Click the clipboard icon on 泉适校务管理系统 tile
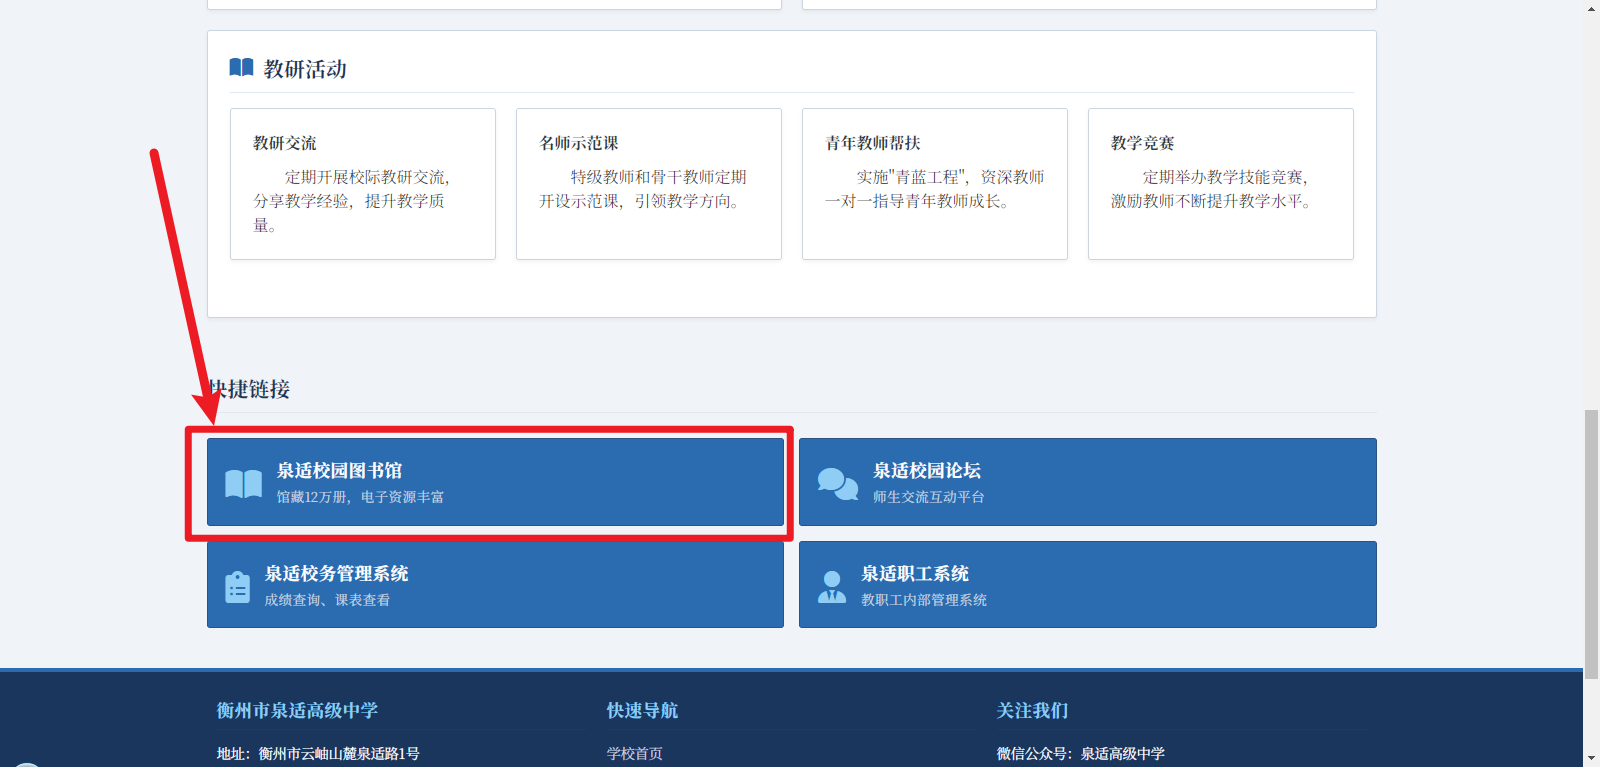The image size is (1600, 767). [237, 587]
